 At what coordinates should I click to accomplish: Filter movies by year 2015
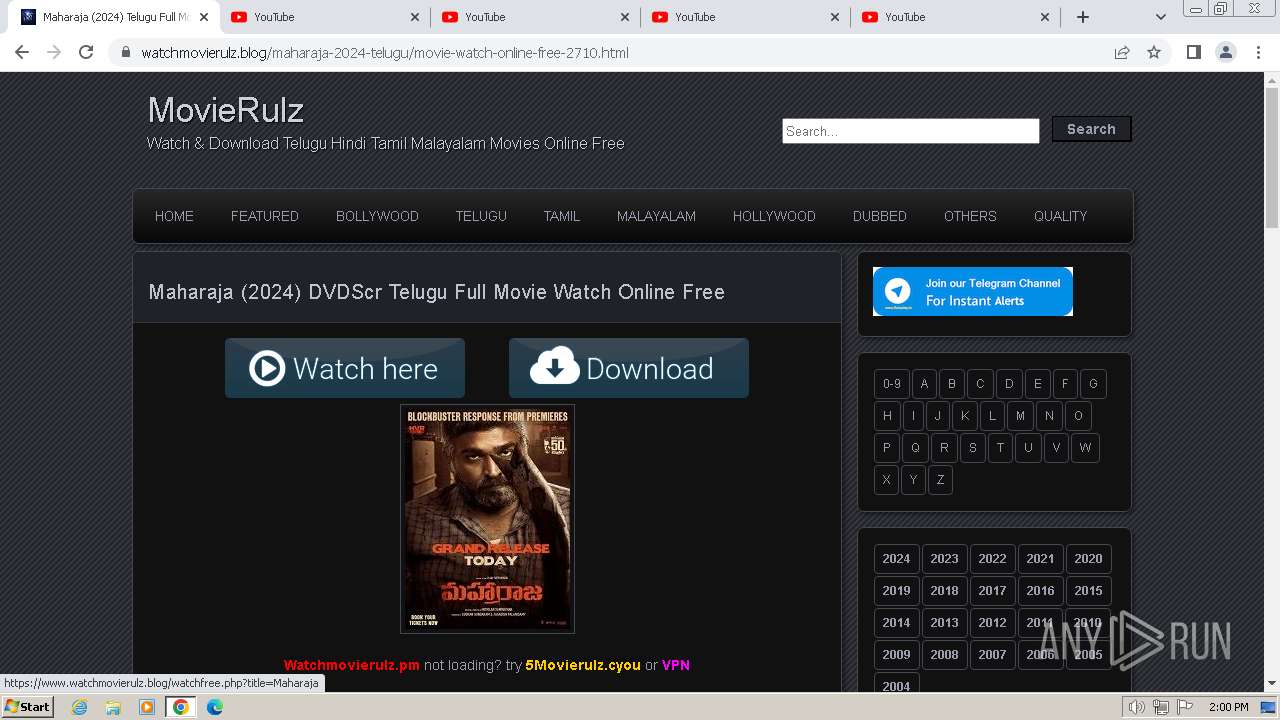[x=1088, y=591]
